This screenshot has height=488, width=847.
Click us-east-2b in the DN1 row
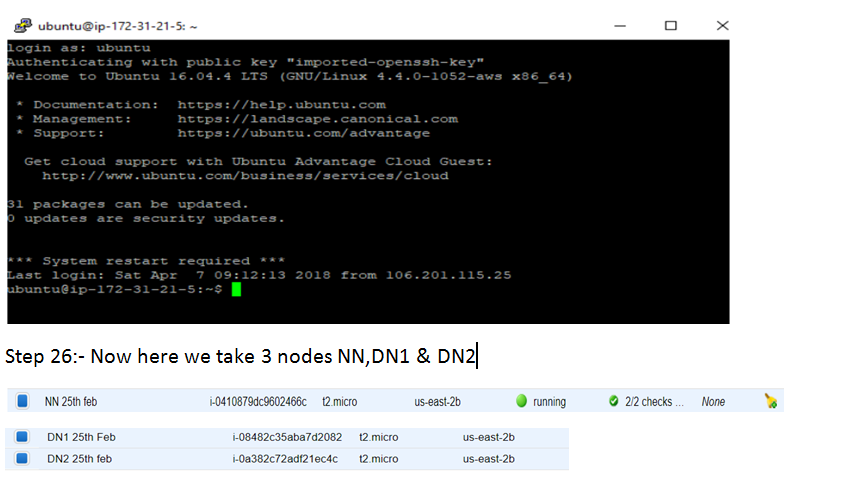tap(488, 437)
